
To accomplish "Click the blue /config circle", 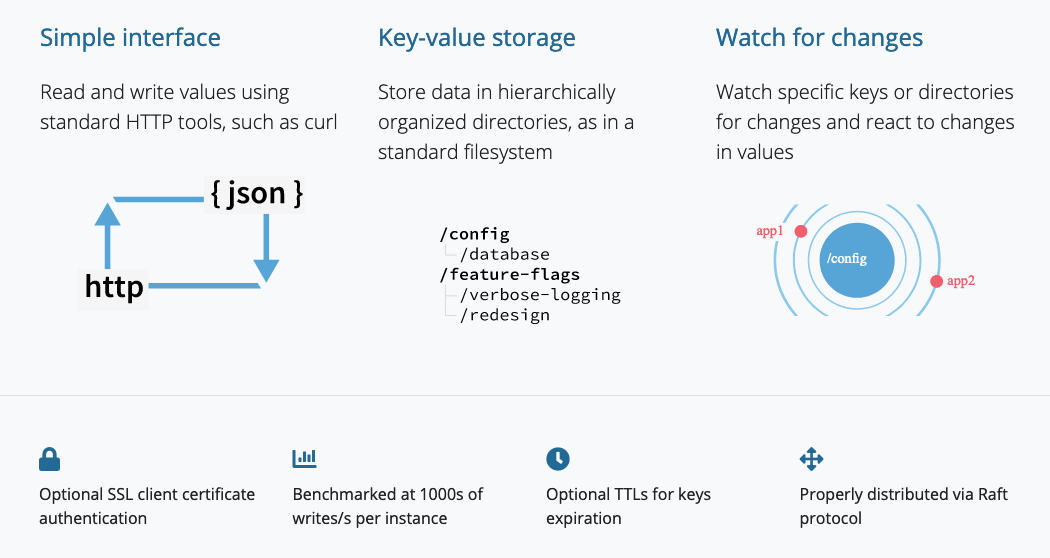I will 851,259.
